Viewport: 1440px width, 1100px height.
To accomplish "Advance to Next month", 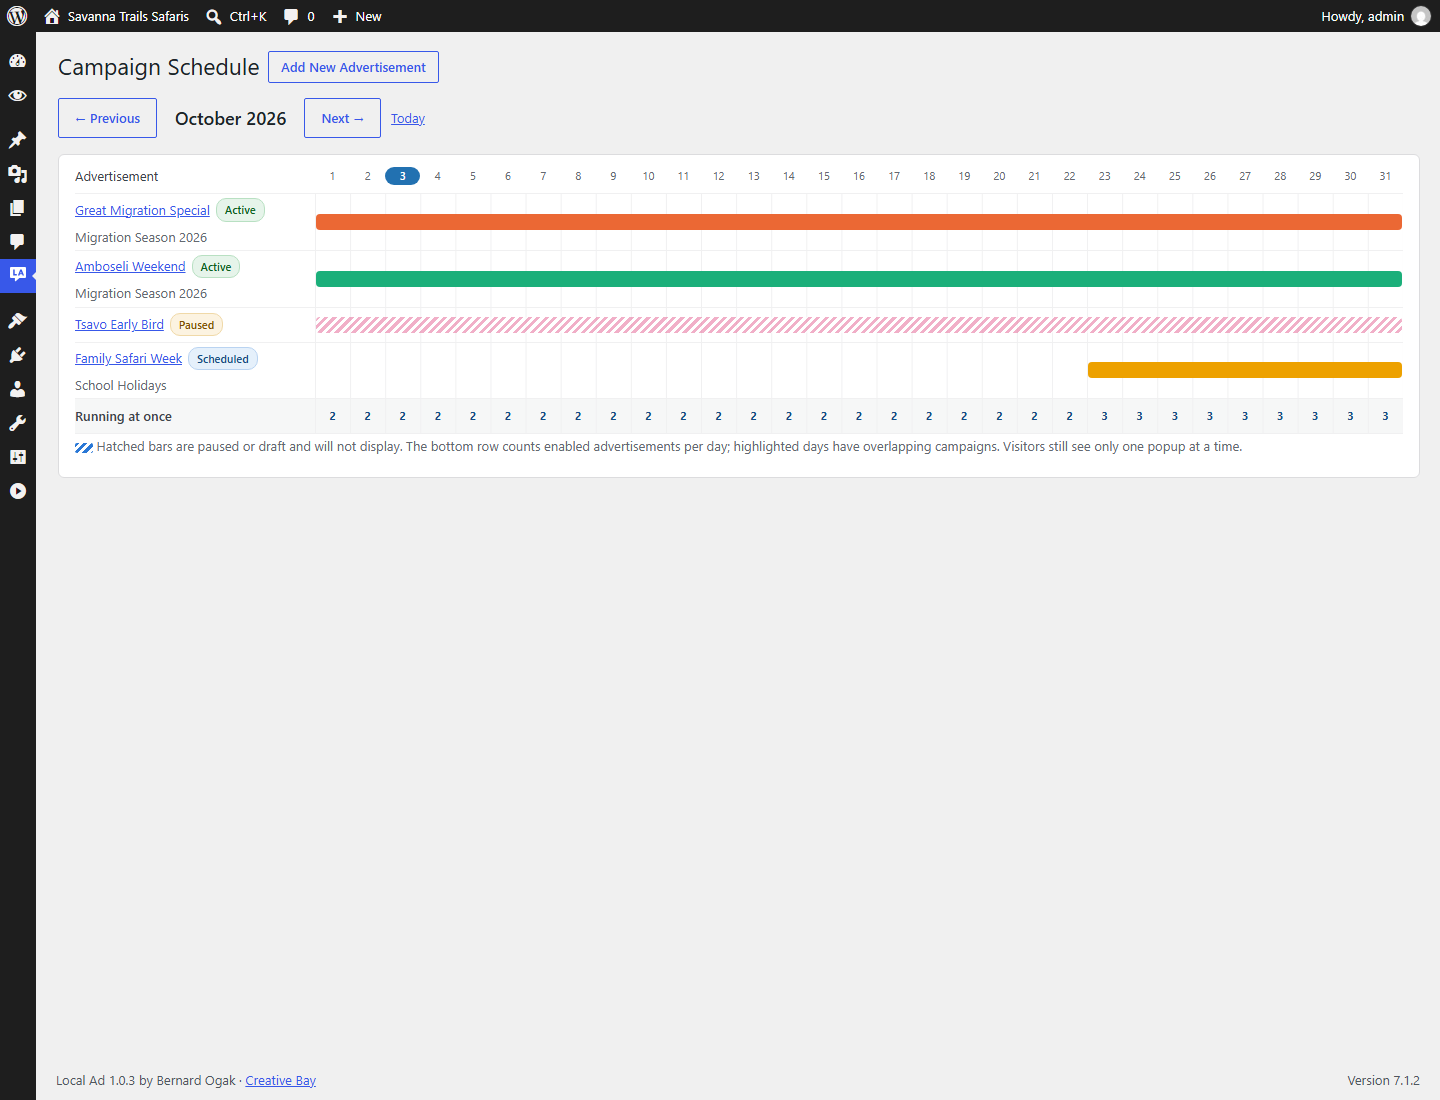I will pyautogui.click(x=342, y=118).
